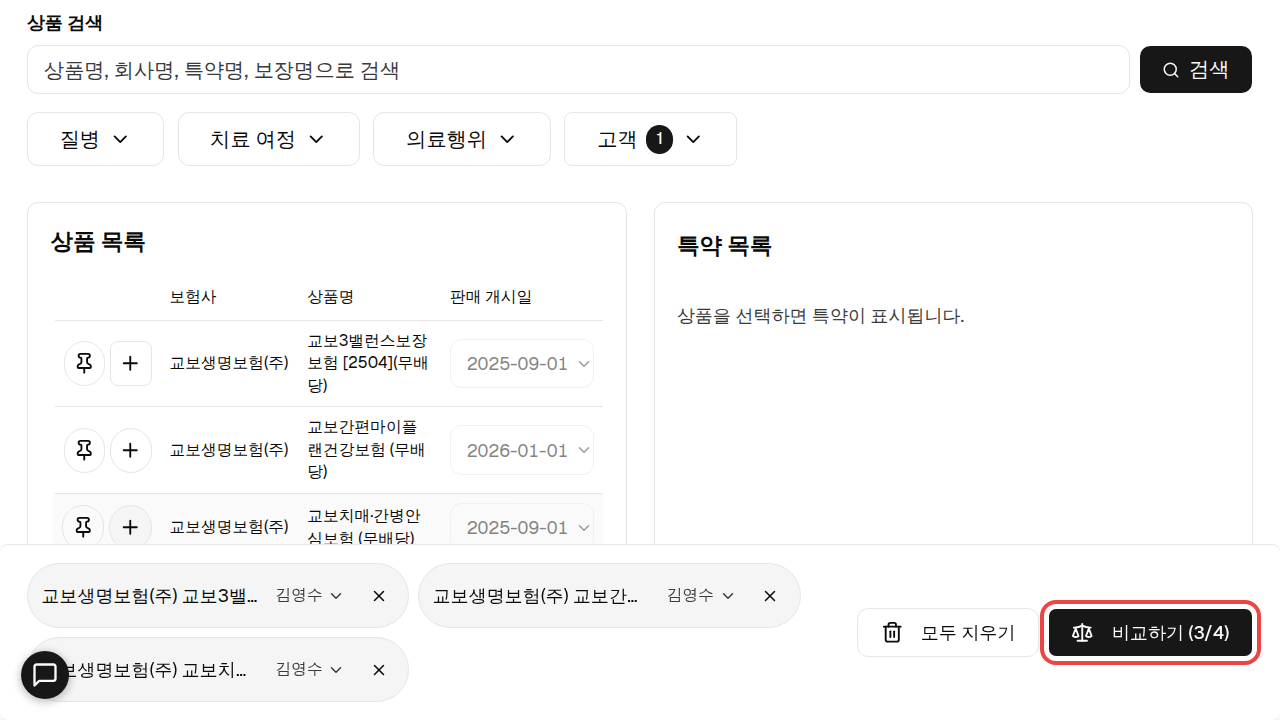Pin the 교보치매·간병안심보험 product row
The image size is (1280, 720).
(x=84, y=526)
